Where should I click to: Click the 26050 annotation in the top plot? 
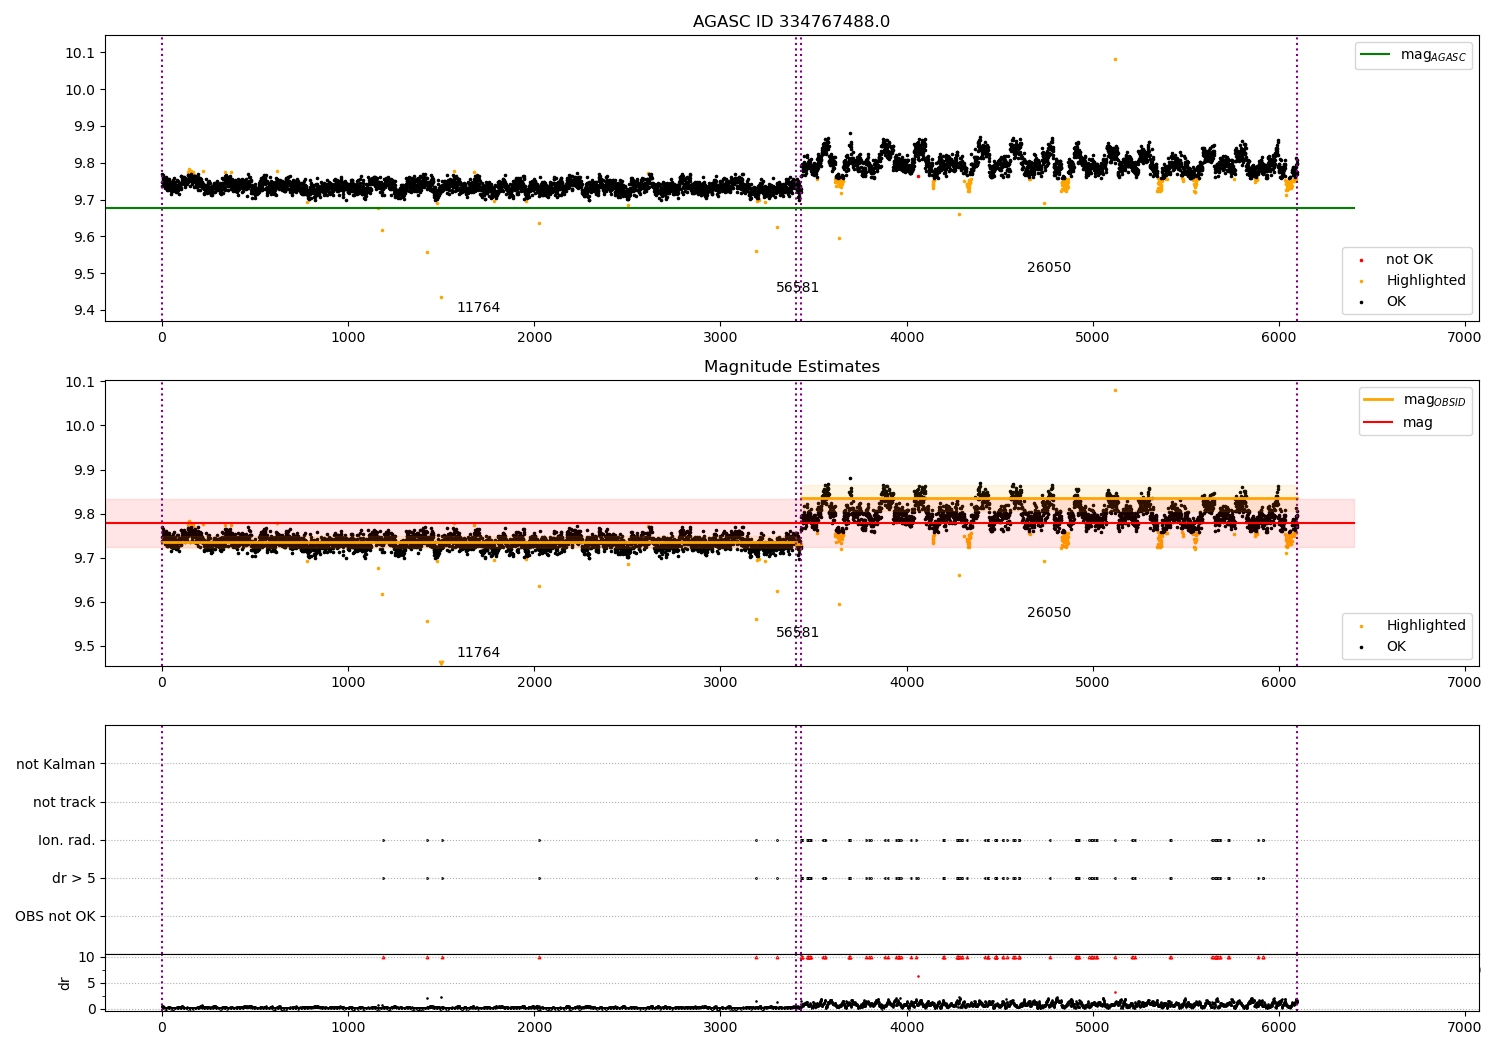1049,268
